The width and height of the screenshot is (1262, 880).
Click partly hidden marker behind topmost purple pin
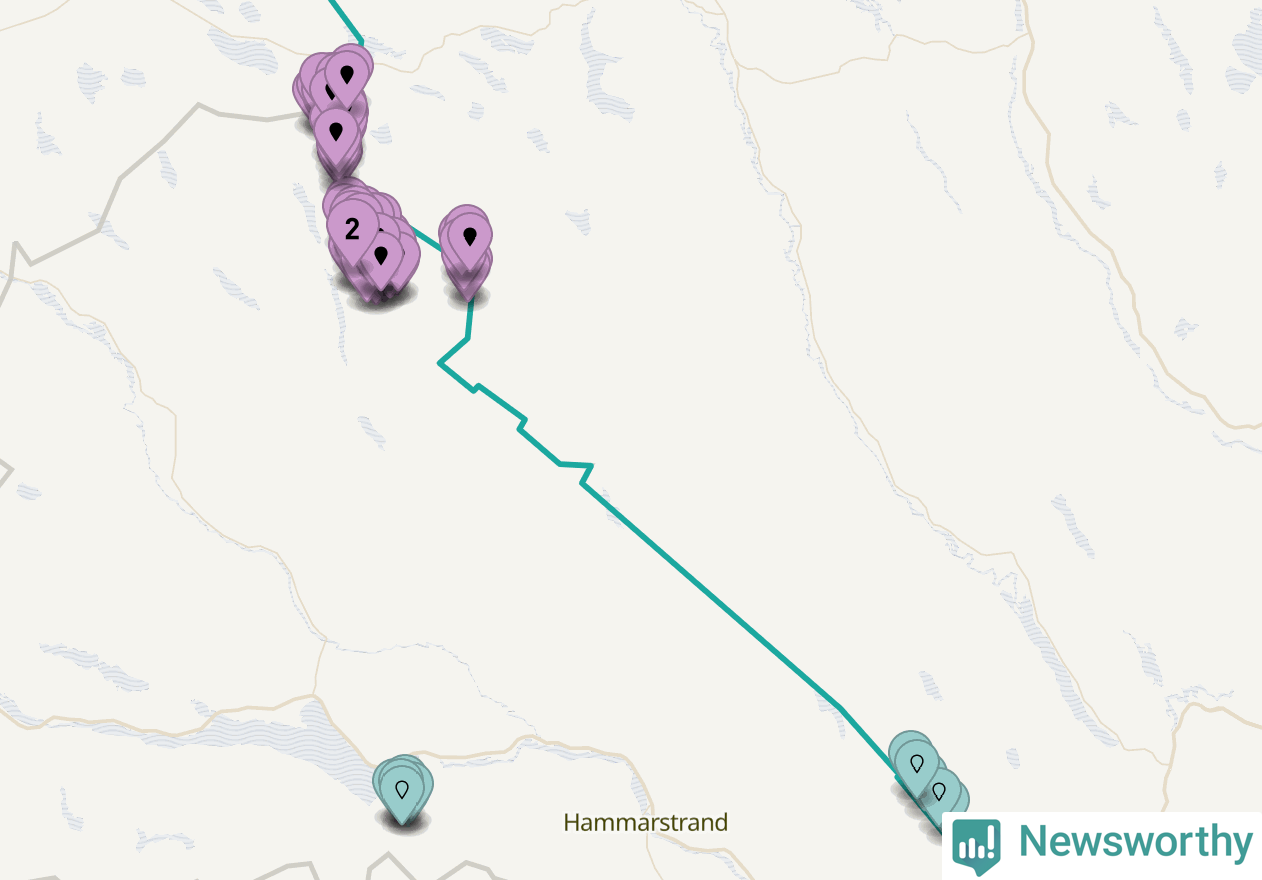[322, 88]
